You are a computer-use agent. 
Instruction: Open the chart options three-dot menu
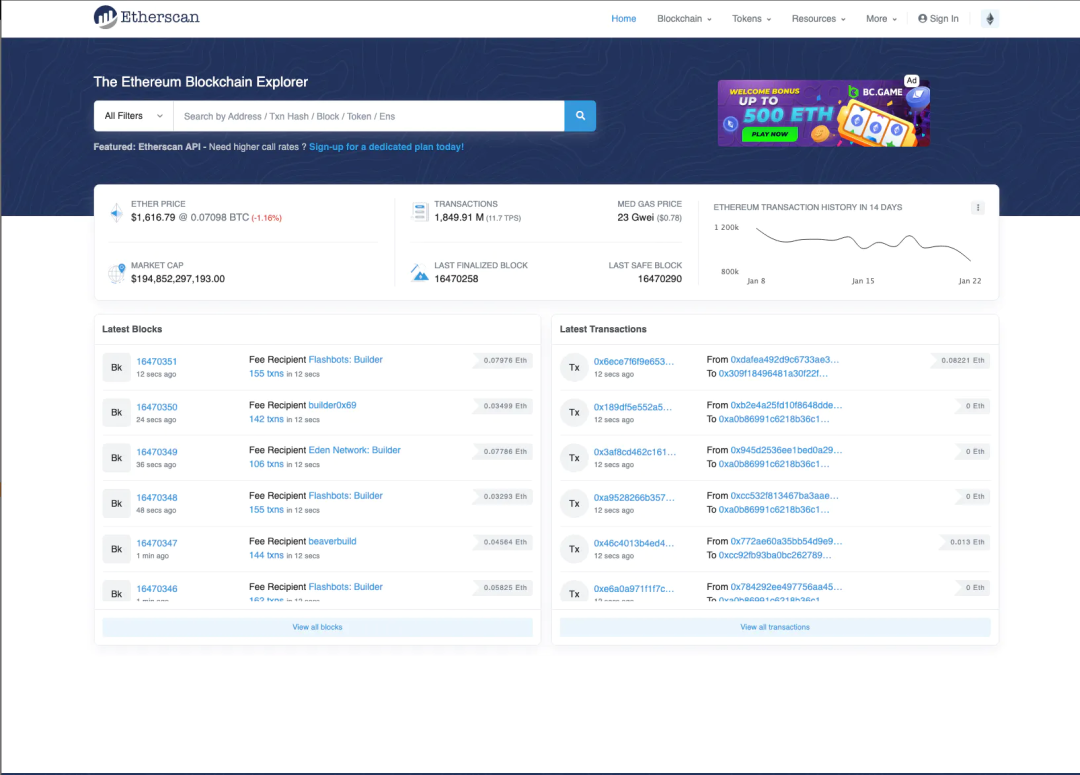(x=977, y=208)
